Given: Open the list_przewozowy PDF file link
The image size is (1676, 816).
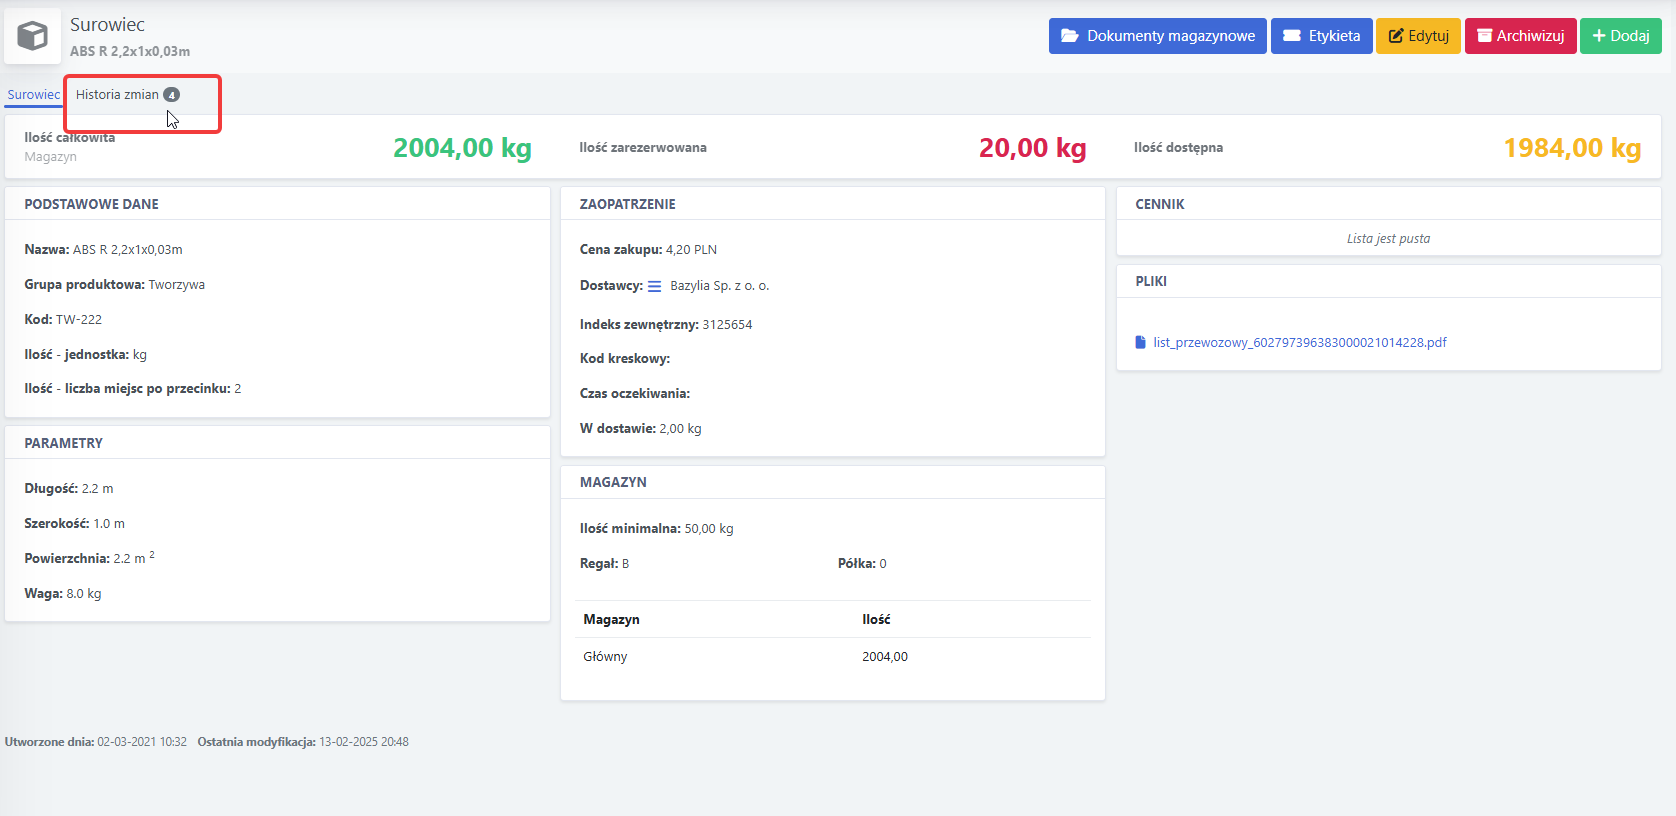Looking at the screenshot, I should pyautogui.click(x=1299, y=342).
